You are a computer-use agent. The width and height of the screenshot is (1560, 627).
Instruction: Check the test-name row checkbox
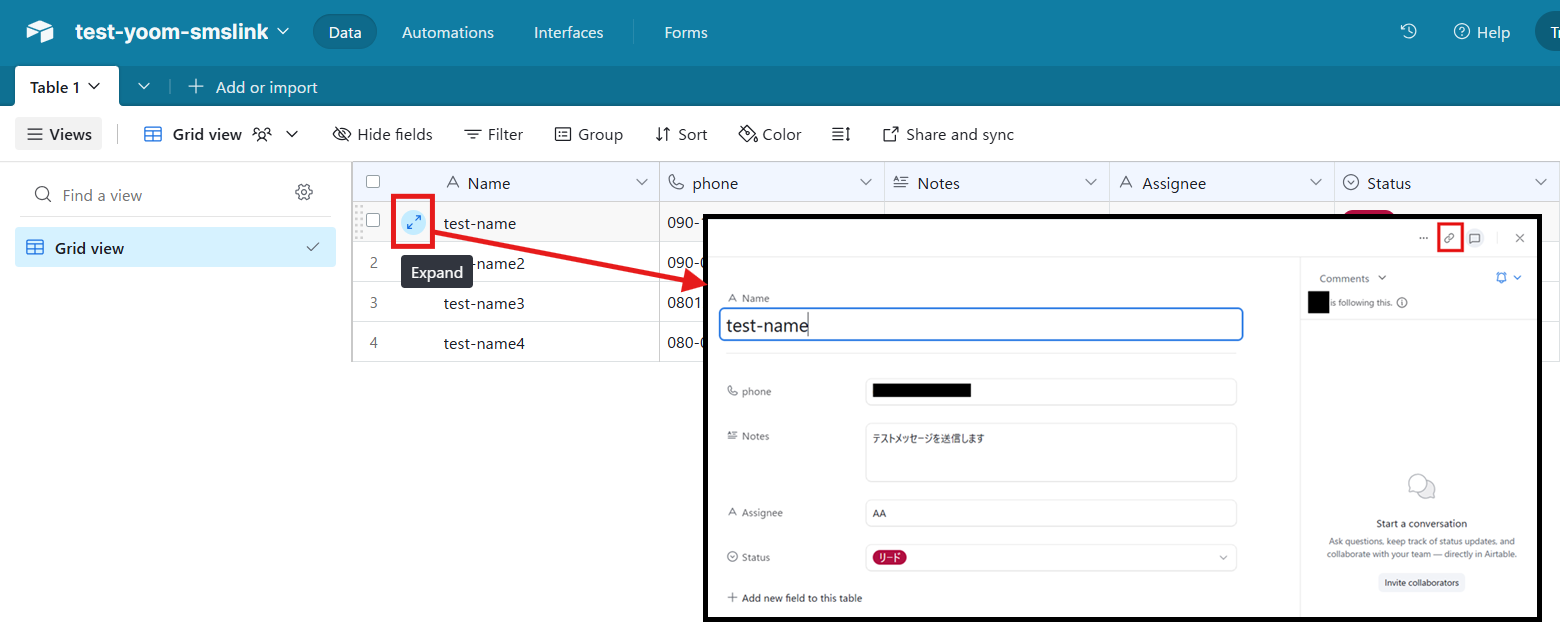373,220
